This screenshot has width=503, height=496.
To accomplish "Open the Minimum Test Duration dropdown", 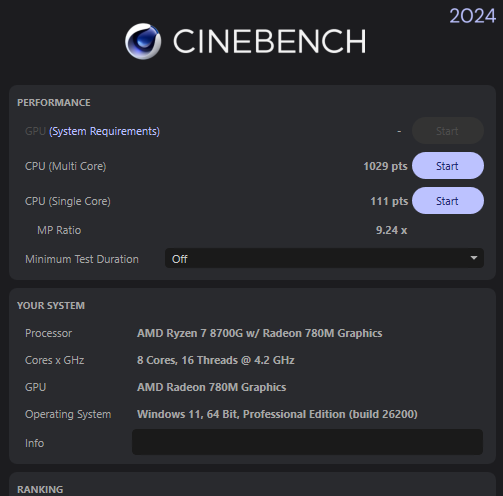I will click(324, 258).
